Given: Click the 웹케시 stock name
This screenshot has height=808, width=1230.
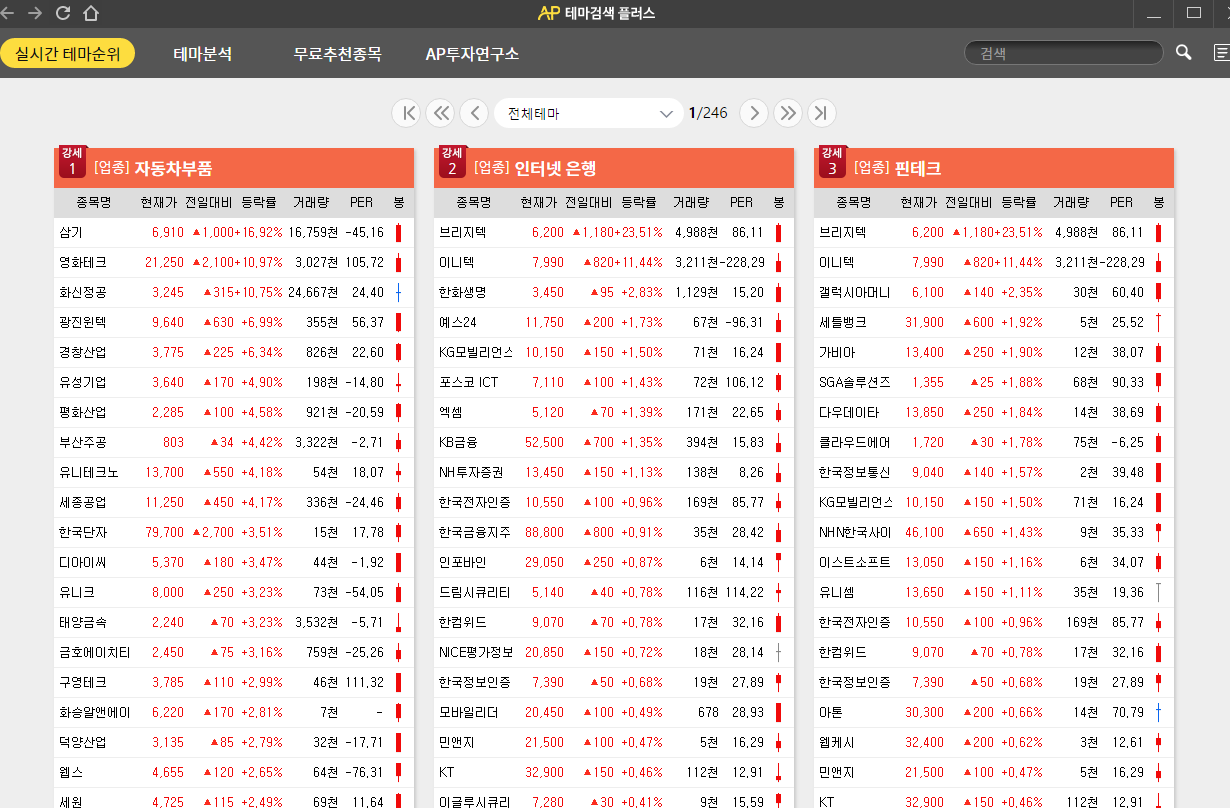Looking at the screenshot, I should click(x=836, y=743).
